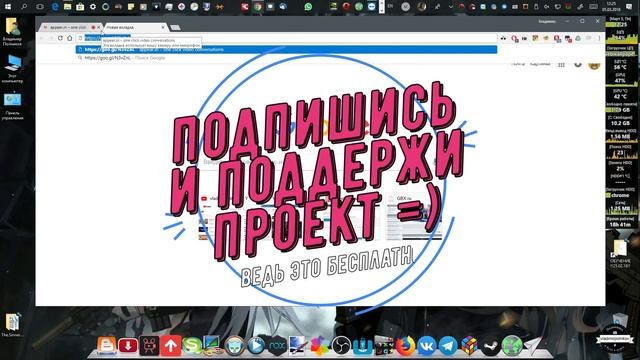Image resolution: width=640 pixels, height=360 pixels.
Task: Go to Chrome home page
Action: click(70, 38)
